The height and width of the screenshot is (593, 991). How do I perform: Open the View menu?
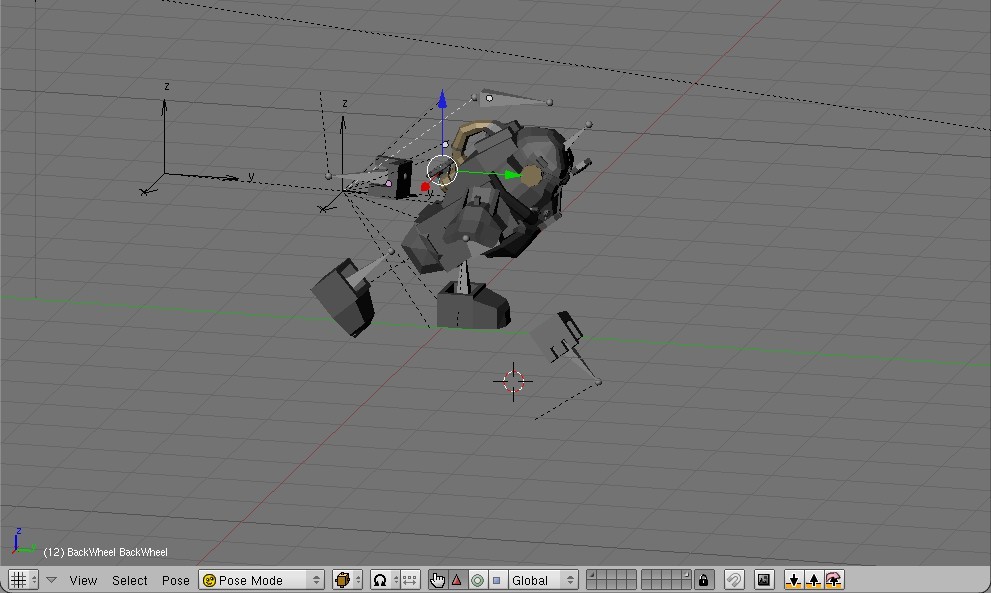tap(83, 580)
